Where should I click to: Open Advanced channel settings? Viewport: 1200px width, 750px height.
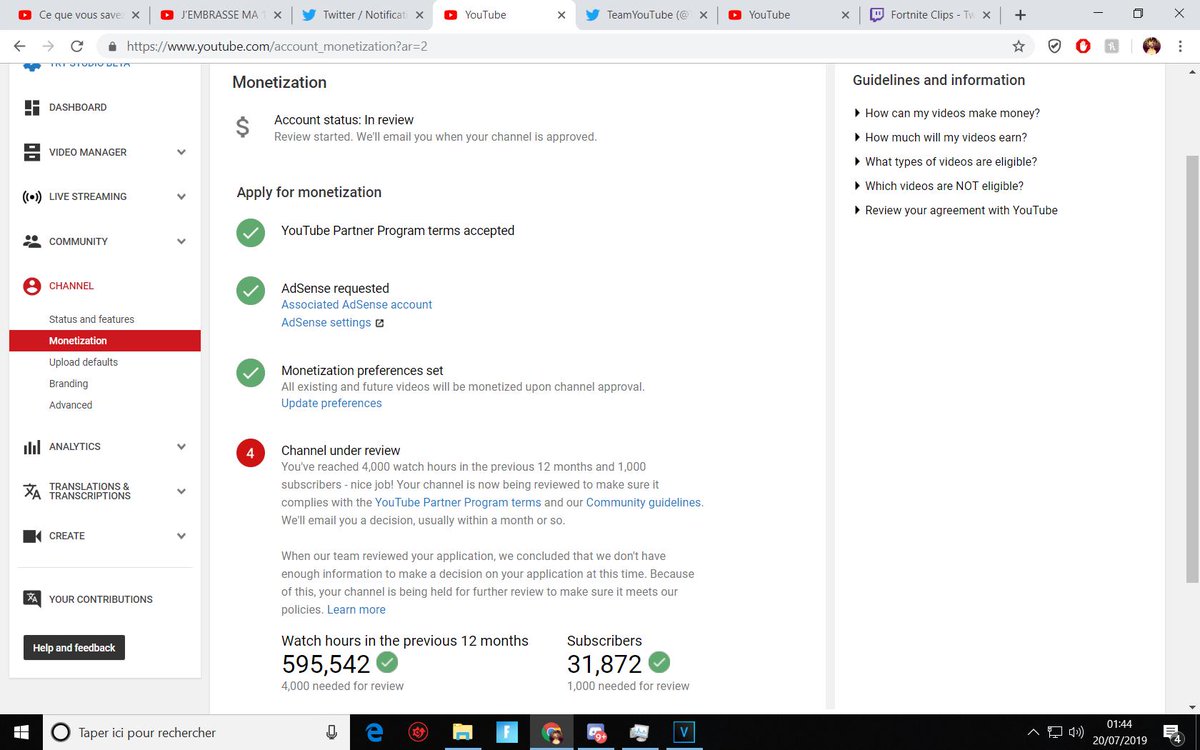(70, 405)
